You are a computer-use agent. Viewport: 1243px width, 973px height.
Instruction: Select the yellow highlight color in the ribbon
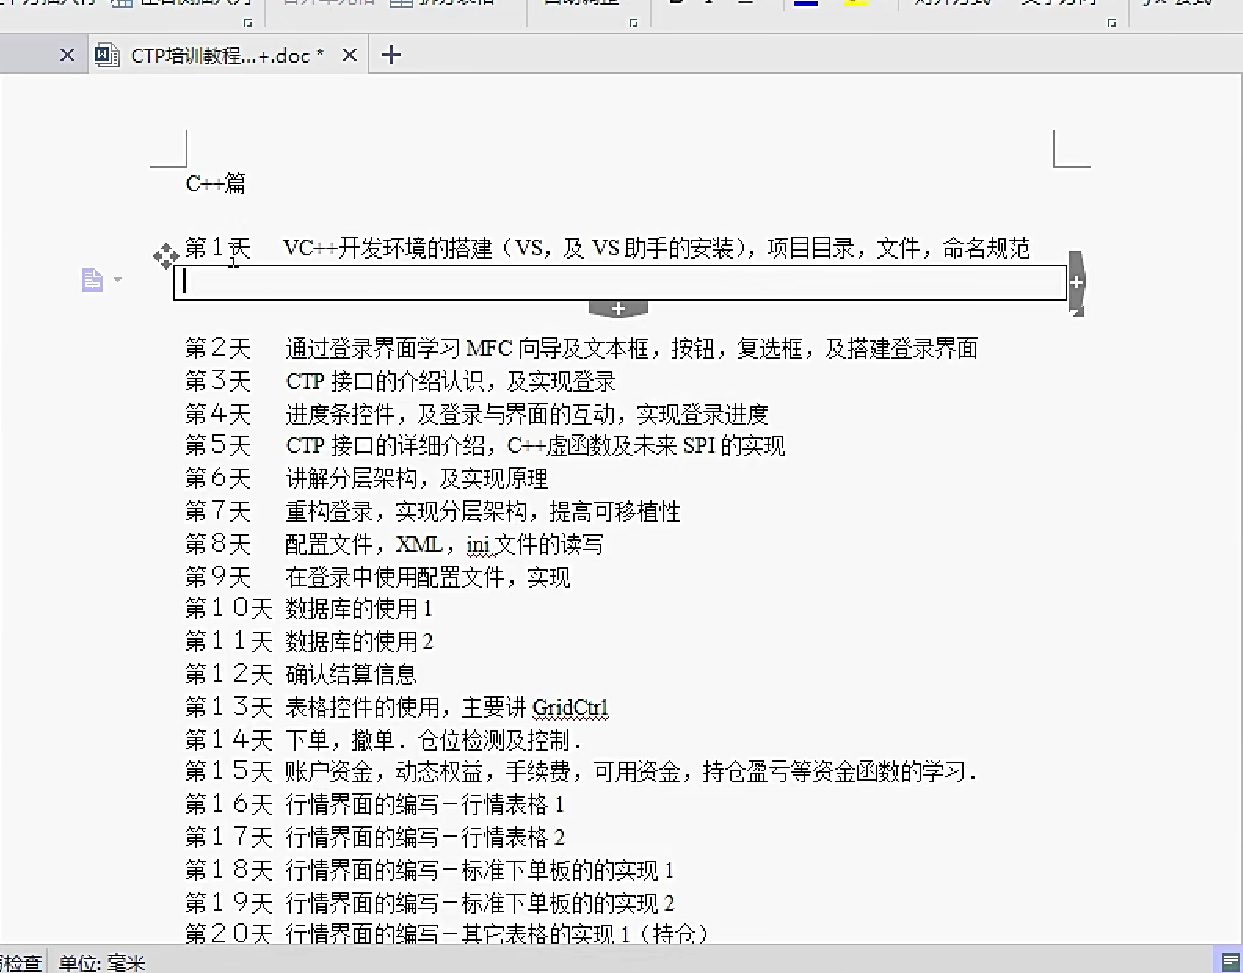tap(855, 4)
